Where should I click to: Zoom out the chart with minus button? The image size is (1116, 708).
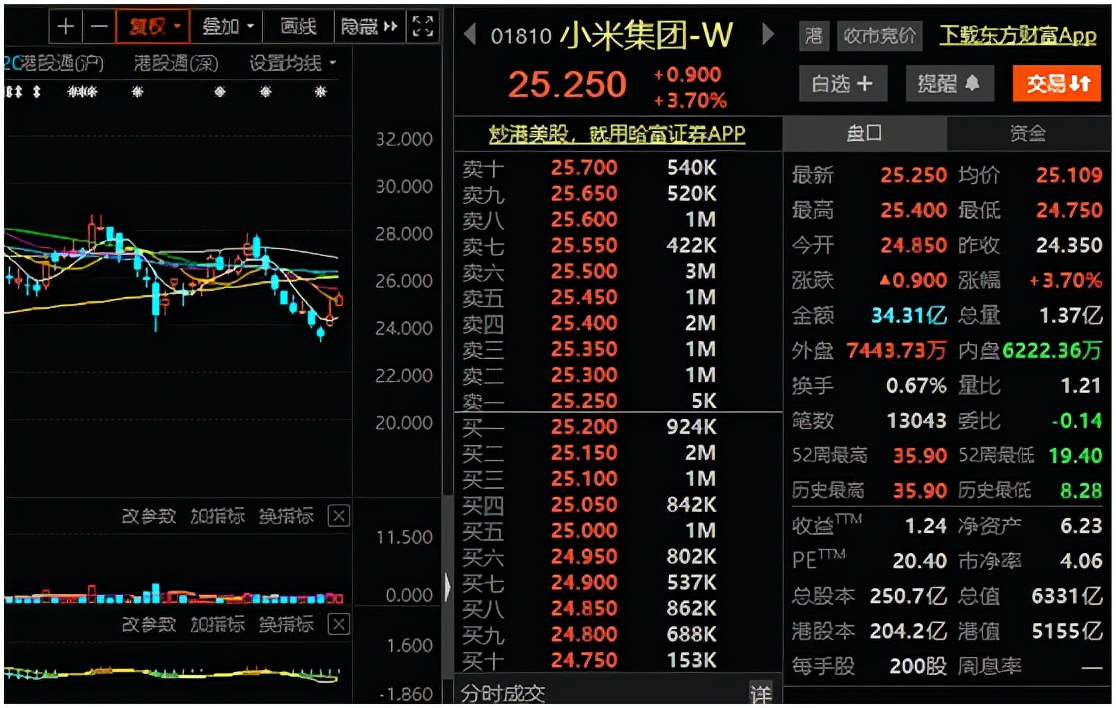pos(98,27)
